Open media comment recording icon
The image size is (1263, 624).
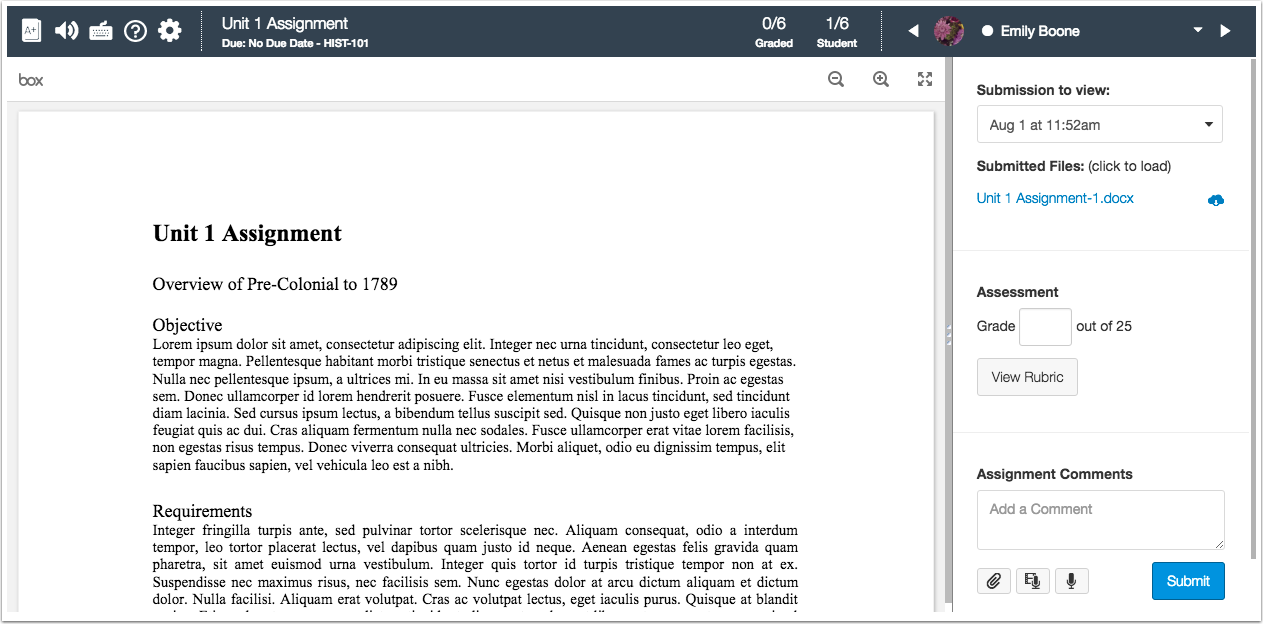(x=1032, y=581)
